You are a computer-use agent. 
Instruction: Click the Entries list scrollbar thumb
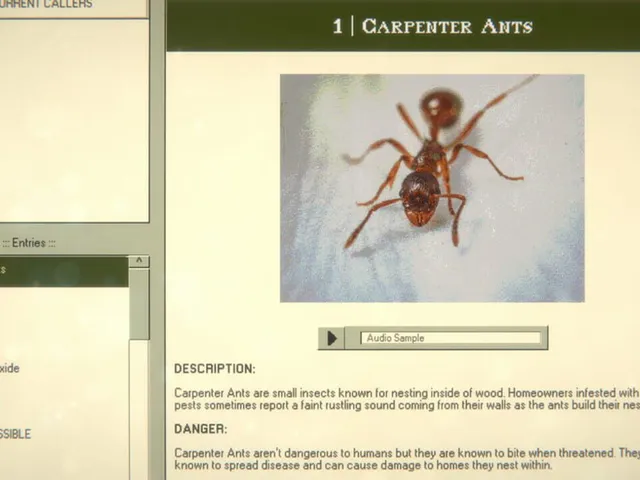pyautogui.click(x=139, y=304)
